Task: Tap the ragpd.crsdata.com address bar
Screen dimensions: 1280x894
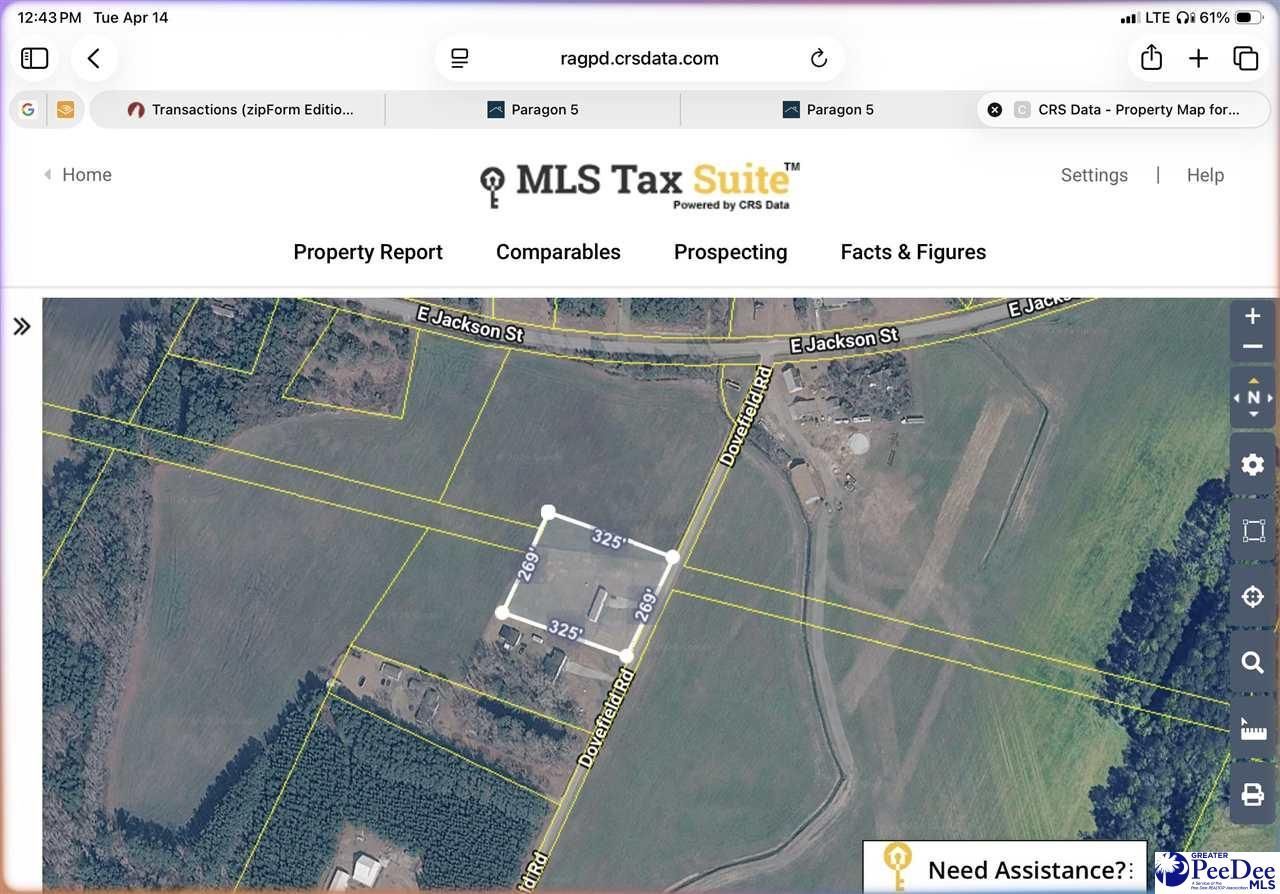Action: (x=639, y=58)
